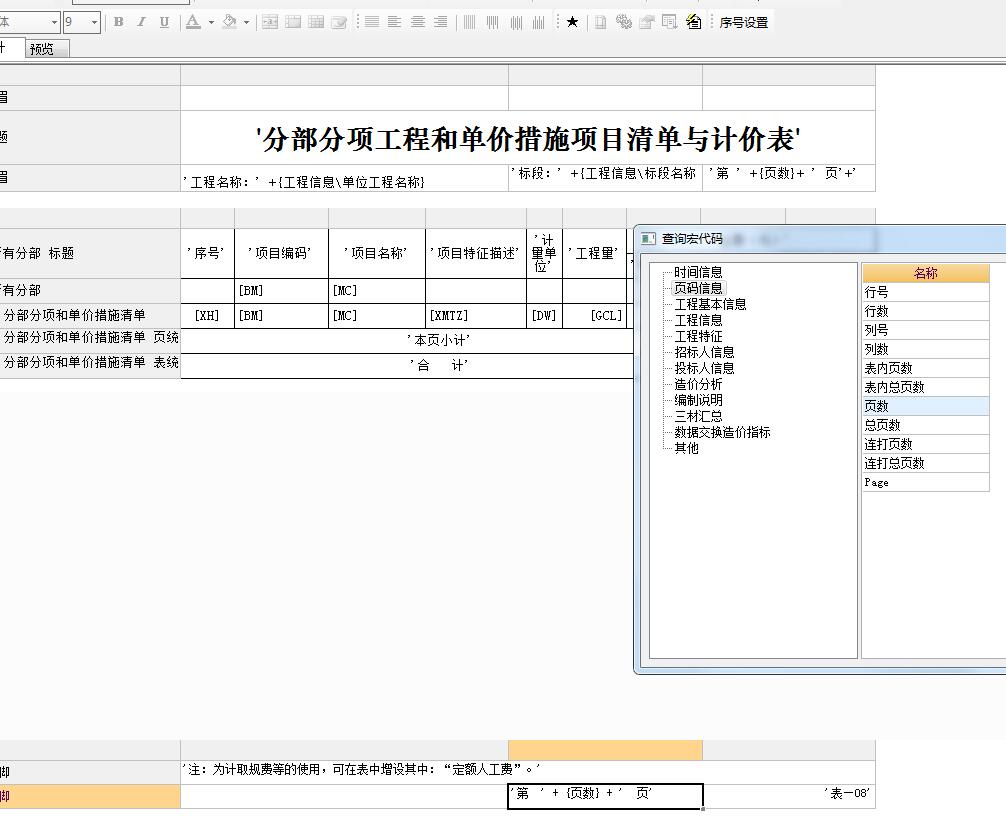This screenshot has height=825, width=1006.
Task: Select 造价分析 tree node
Action: click(698, 384)
